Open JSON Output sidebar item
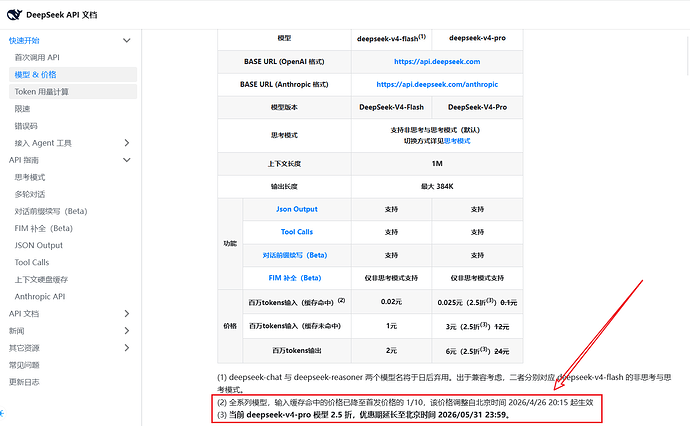Image resolution: width=690 pixels, height=426 pixels. (x=39, y=245)
